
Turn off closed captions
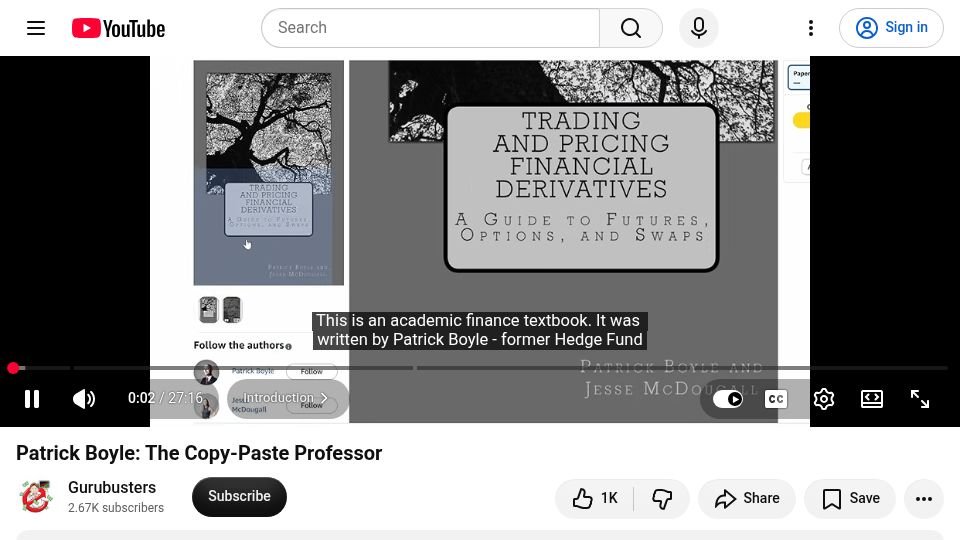coord(776,399)
